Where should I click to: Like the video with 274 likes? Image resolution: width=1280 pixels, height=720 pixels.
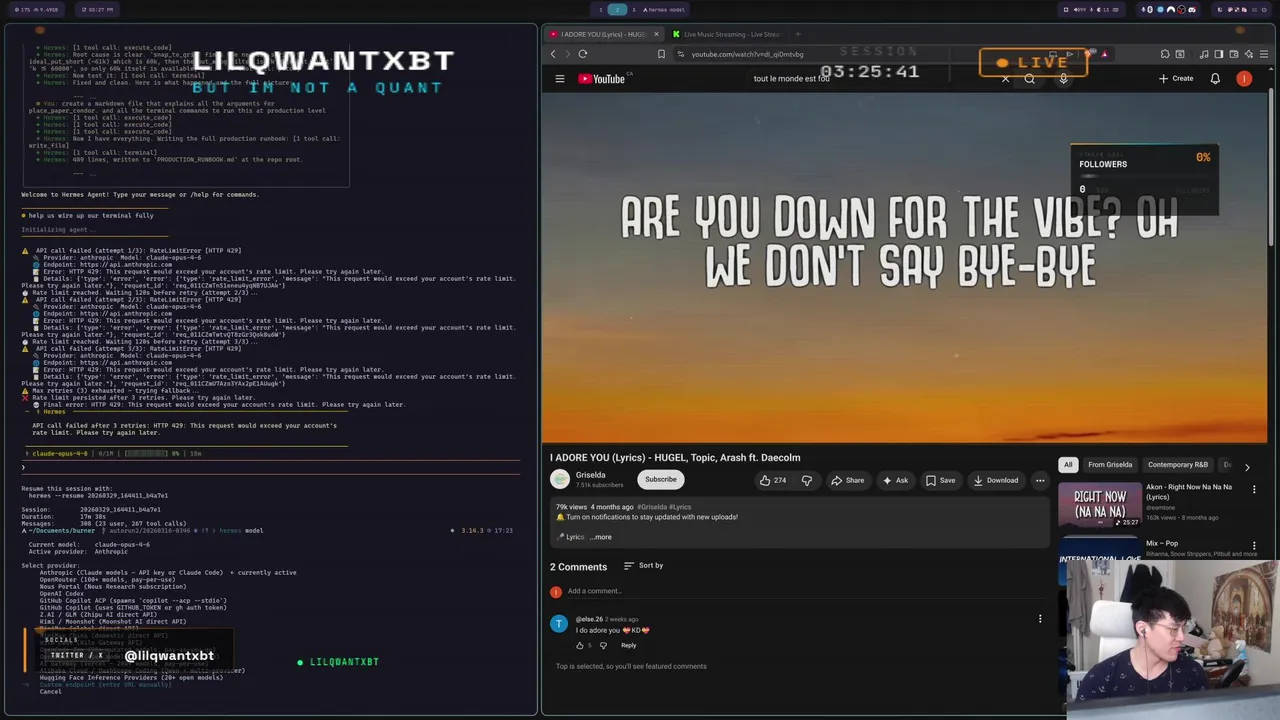[772, 480]
